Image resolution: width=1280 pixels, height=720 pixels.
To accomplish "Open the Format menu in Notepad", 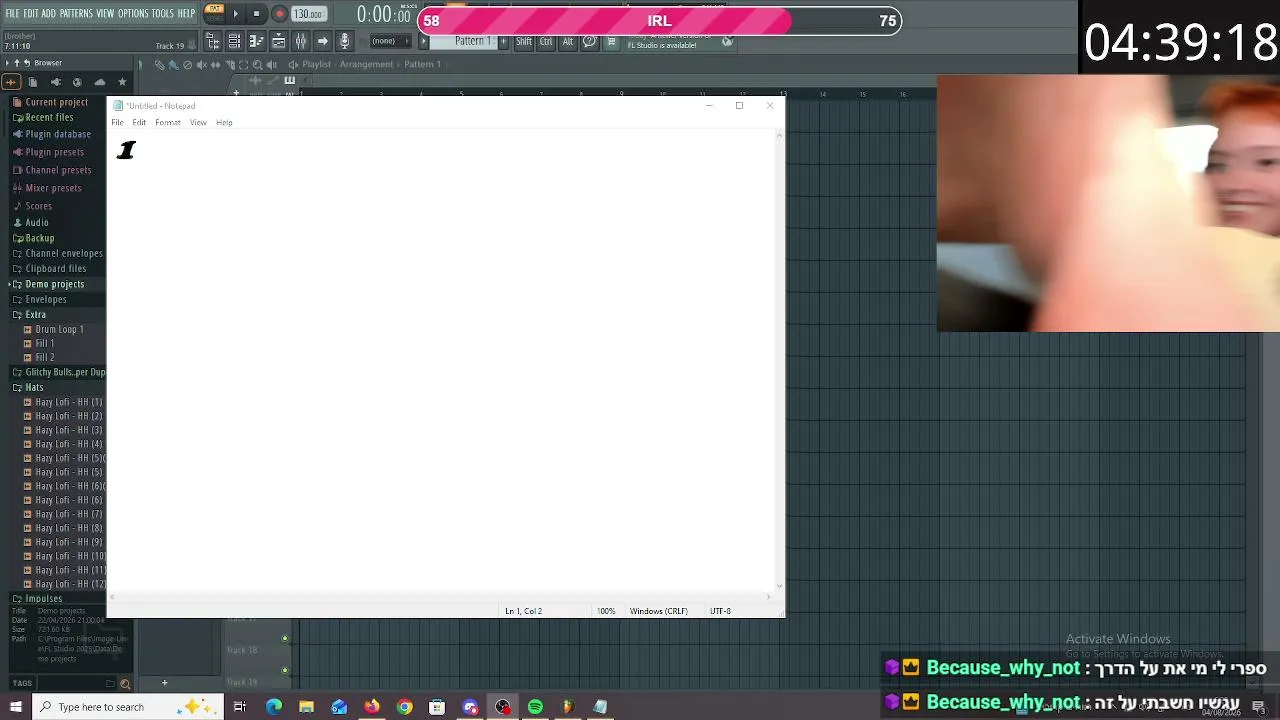I will click(168, 123).
